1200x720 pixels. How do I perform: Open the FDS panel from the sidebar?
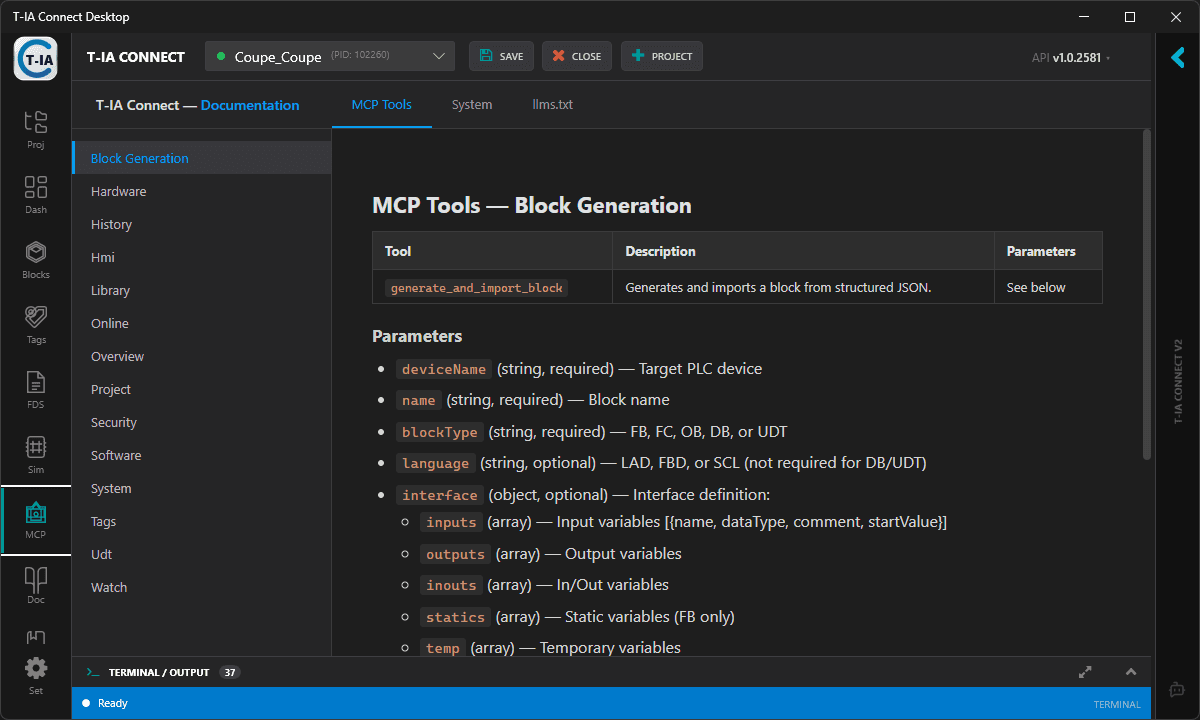(36, 390)
